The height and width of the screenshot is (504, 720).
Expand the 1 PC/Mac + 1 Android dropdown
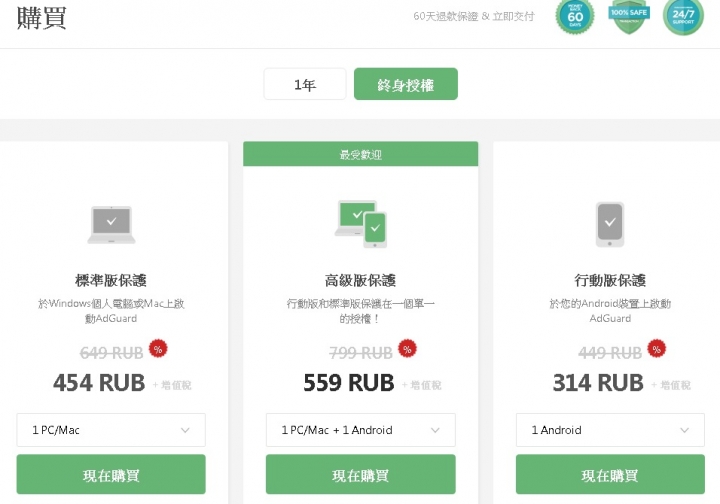click(x=361, y=430)
